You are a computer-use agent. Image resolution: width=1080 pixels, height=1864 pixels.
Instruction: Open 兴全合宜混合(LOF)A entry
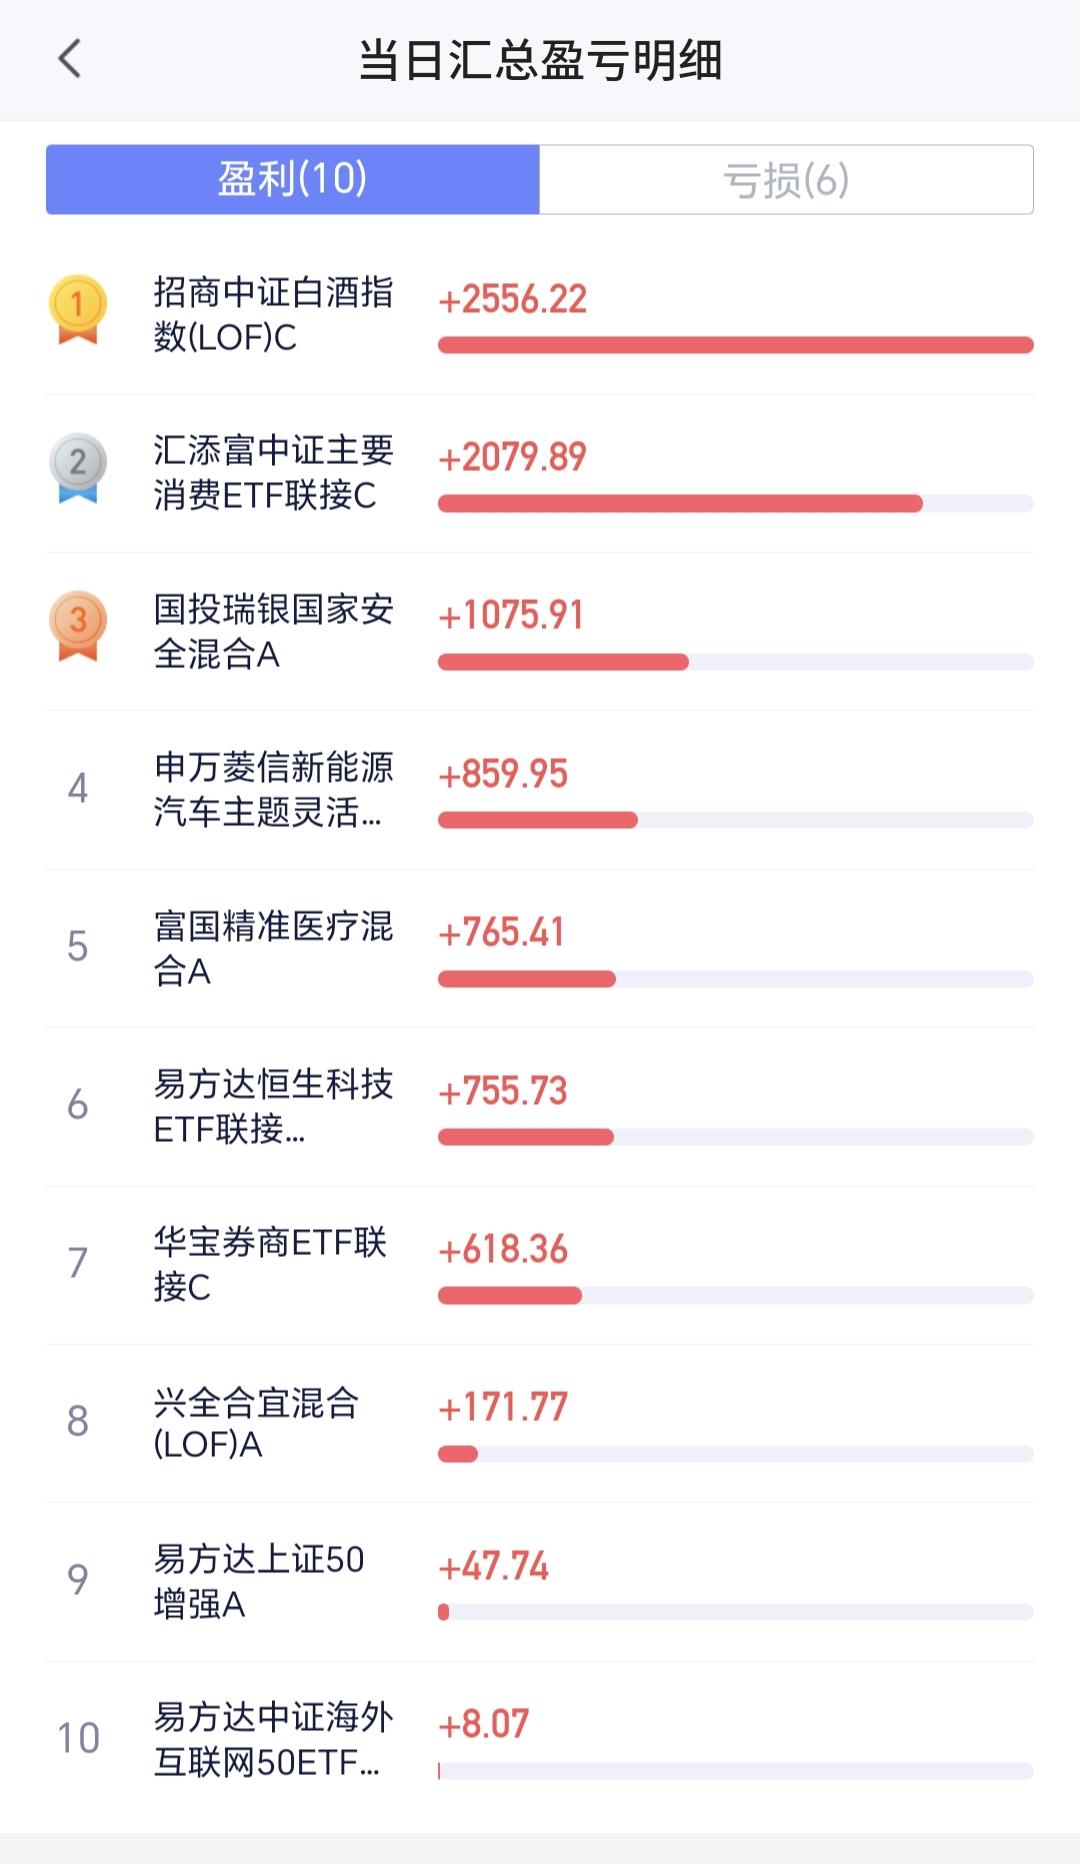(x=540, y=1424)
